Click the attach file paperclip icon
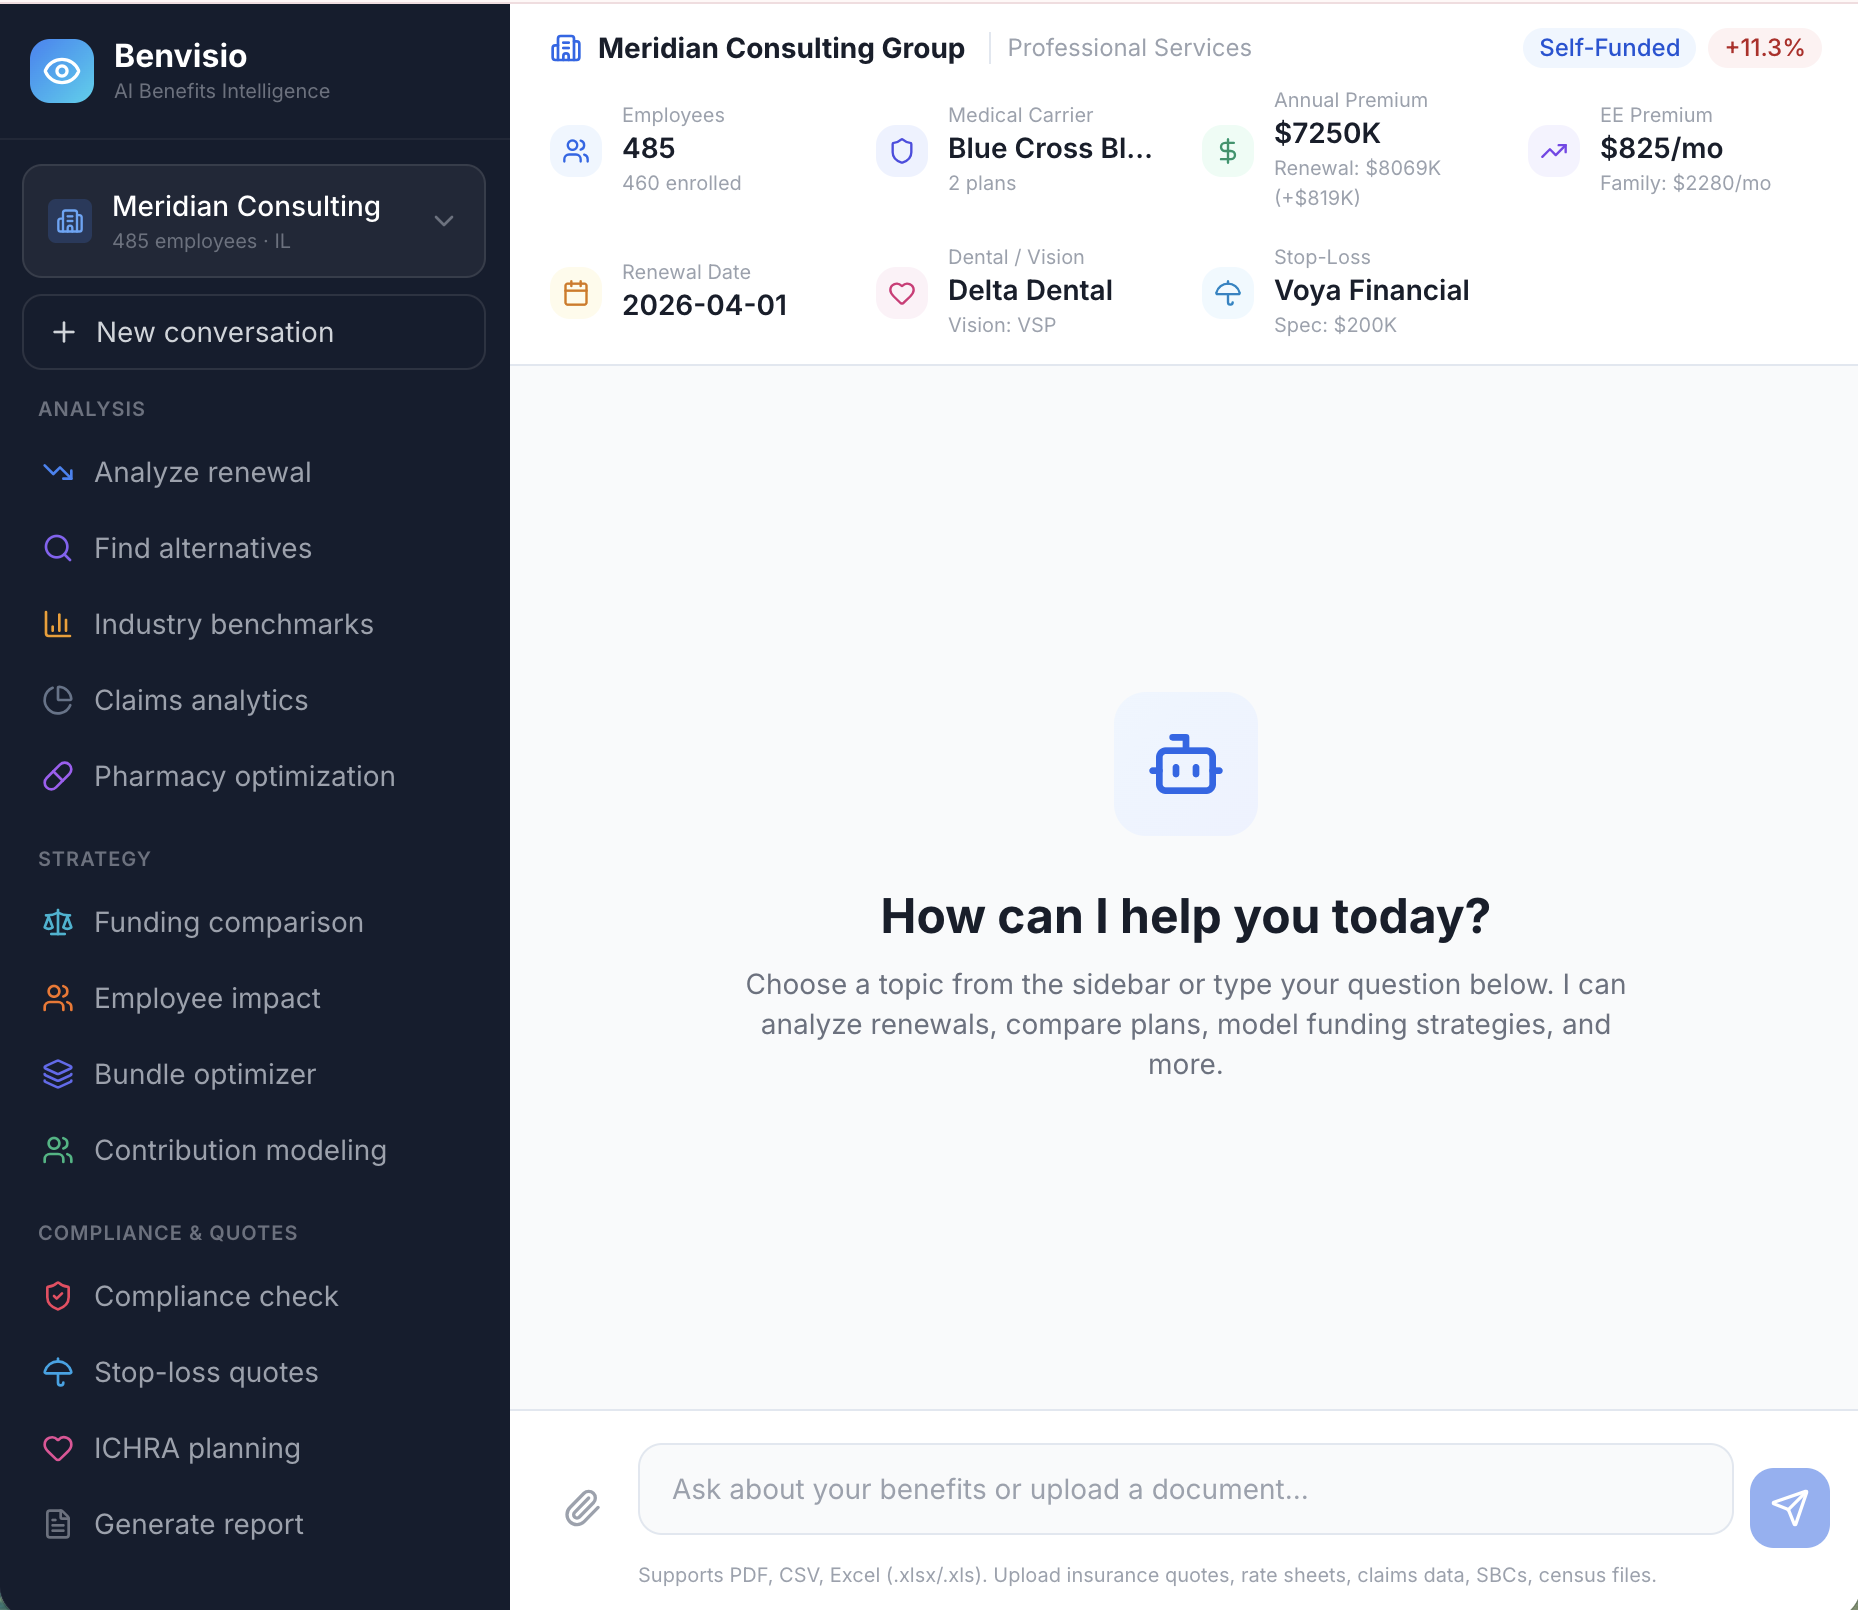 click(x=582, y=1507)
